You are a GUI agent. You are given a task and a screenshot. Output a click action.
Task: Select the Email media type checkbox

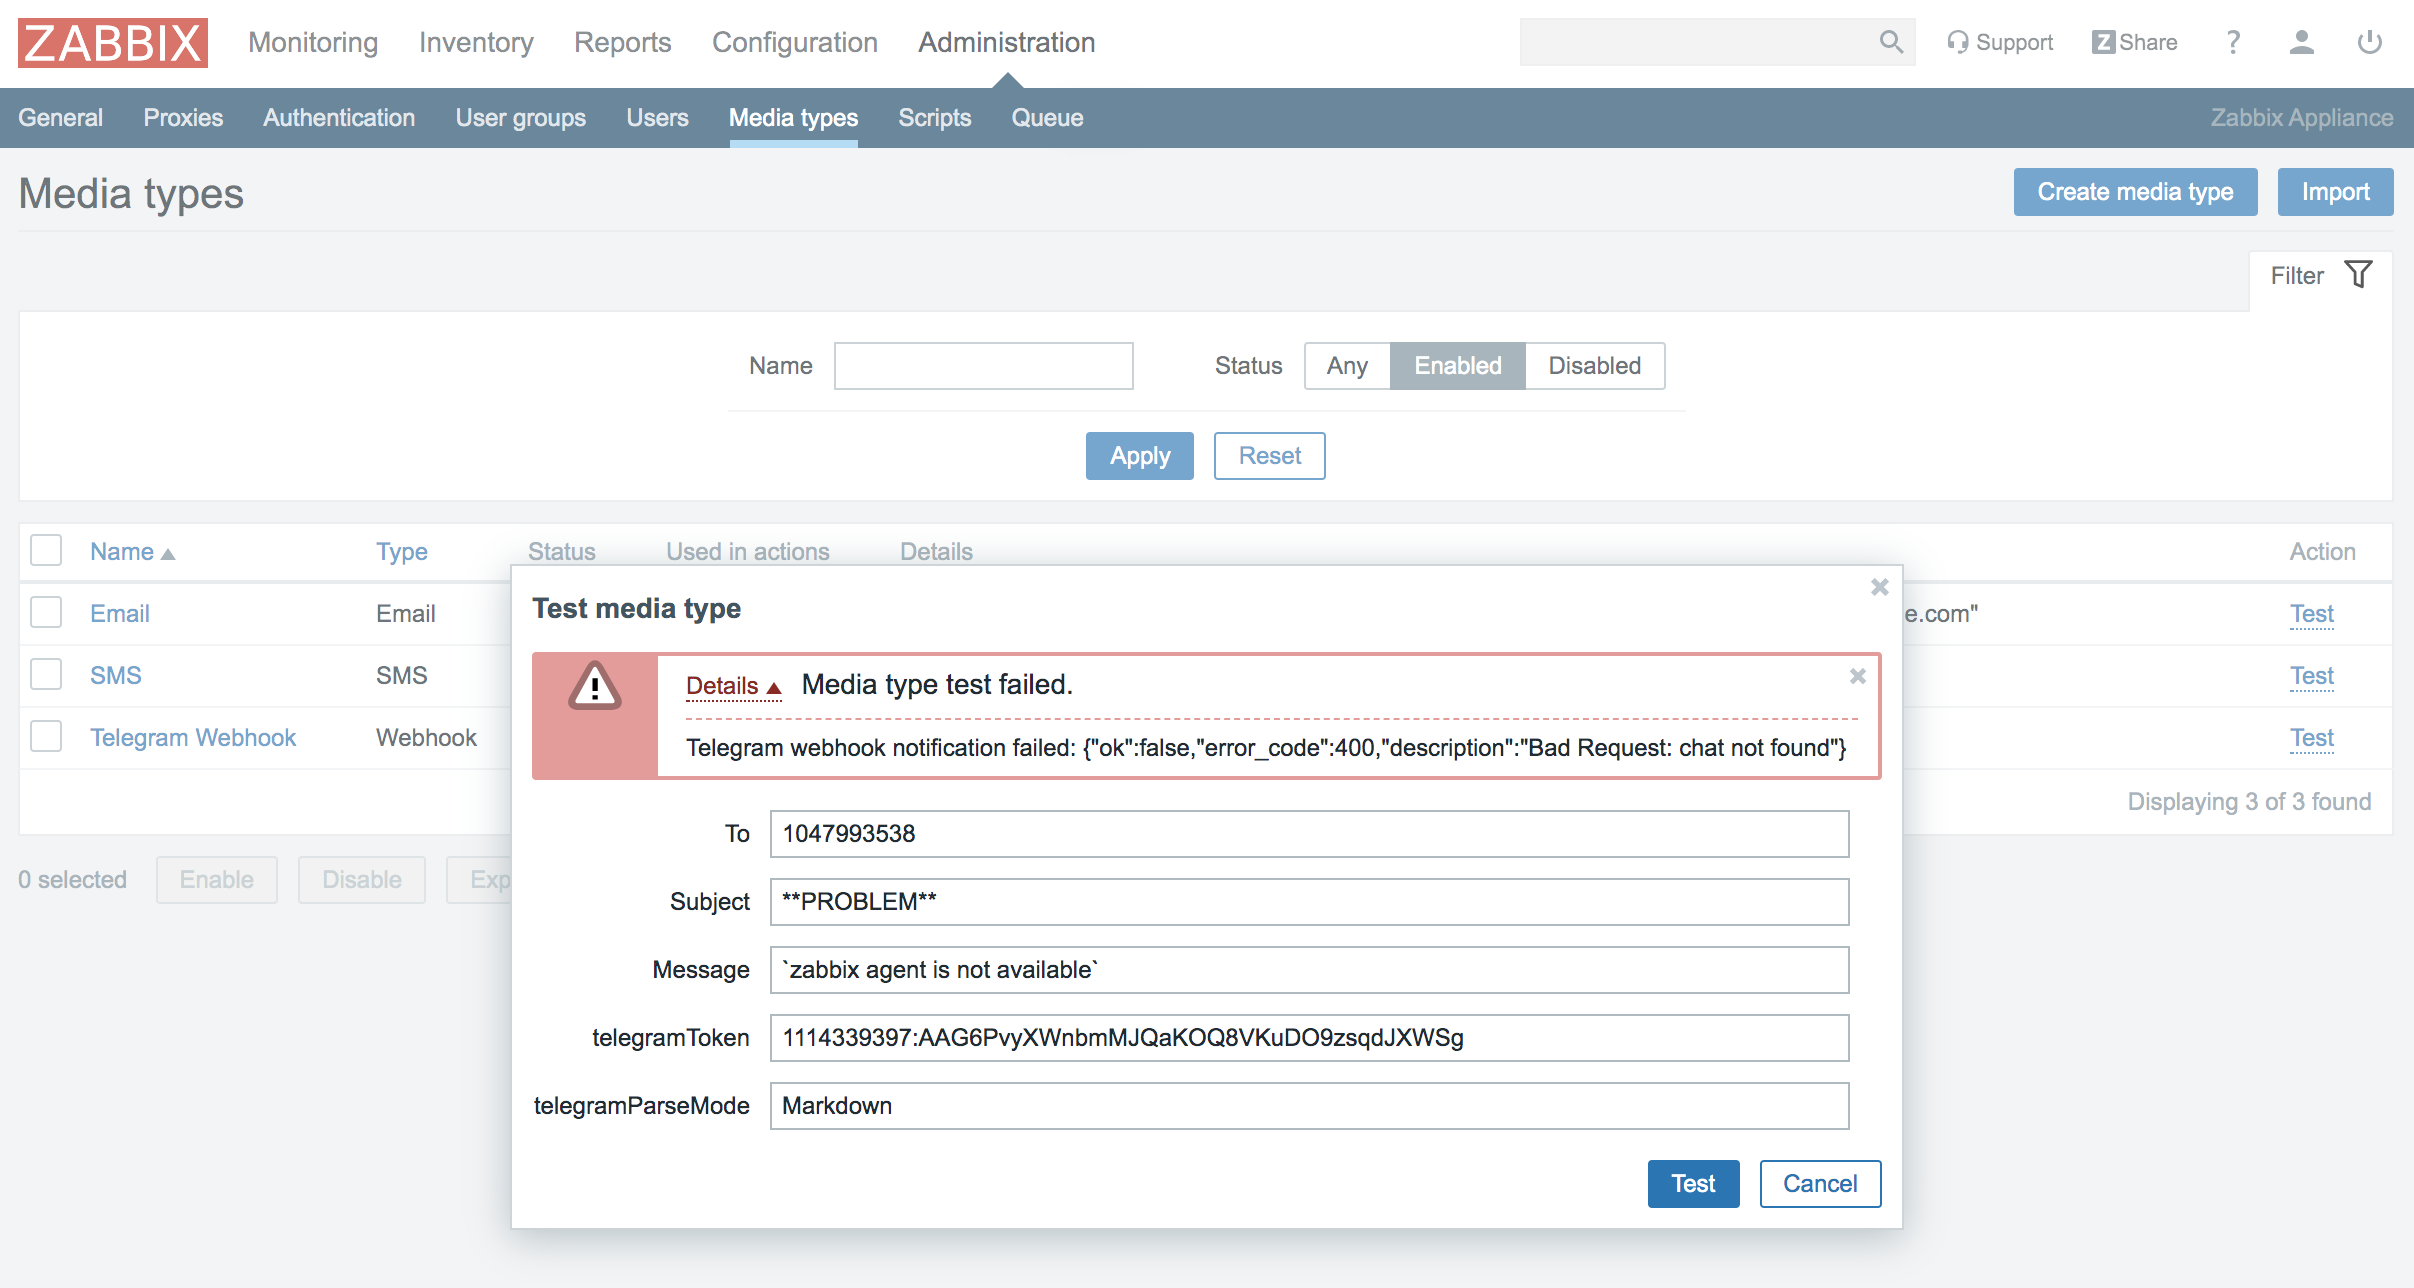46,613
